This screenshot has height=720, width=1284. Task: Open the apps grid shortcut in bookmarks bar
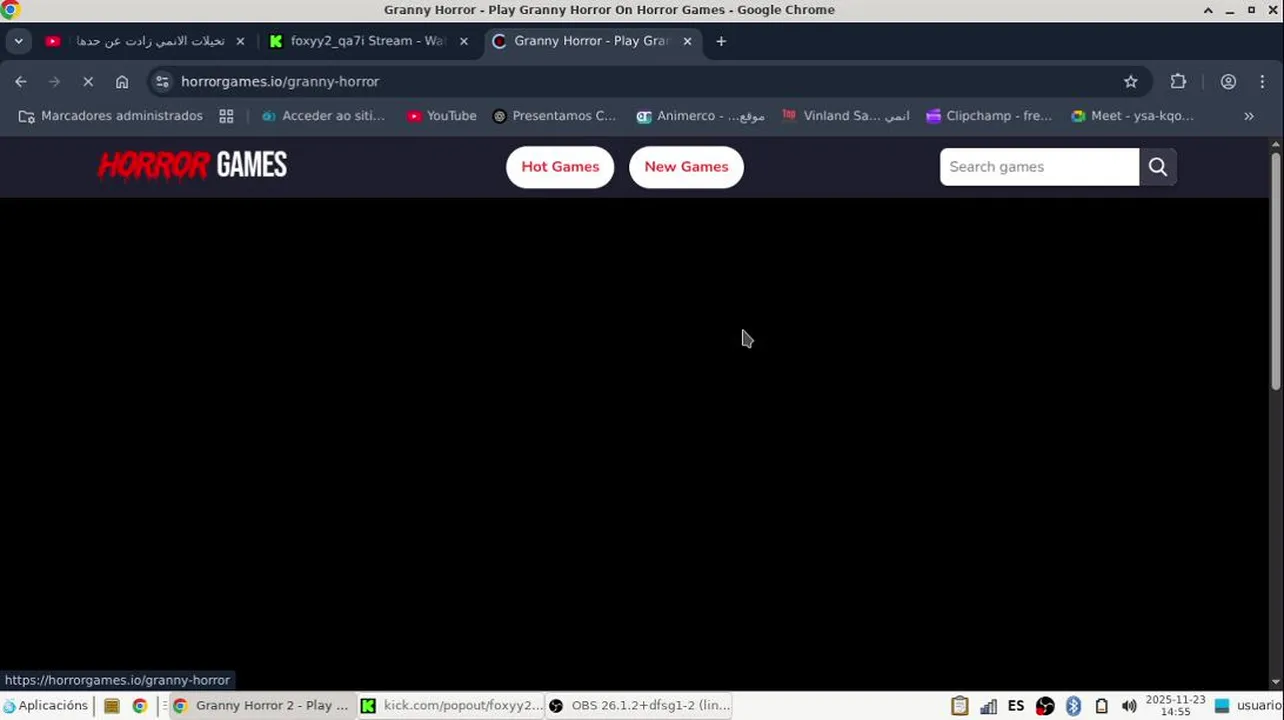pos(226,116)
